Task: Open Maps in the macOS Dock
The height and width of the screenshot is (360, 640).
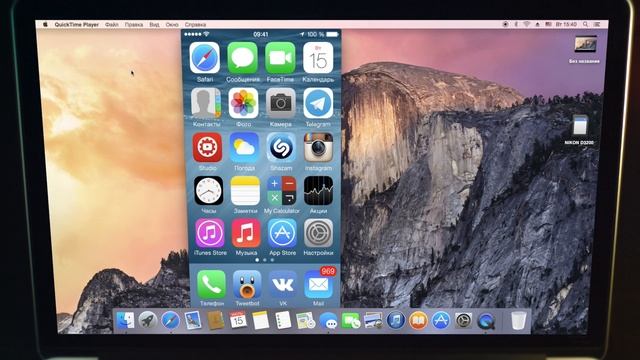Action: 305,320
